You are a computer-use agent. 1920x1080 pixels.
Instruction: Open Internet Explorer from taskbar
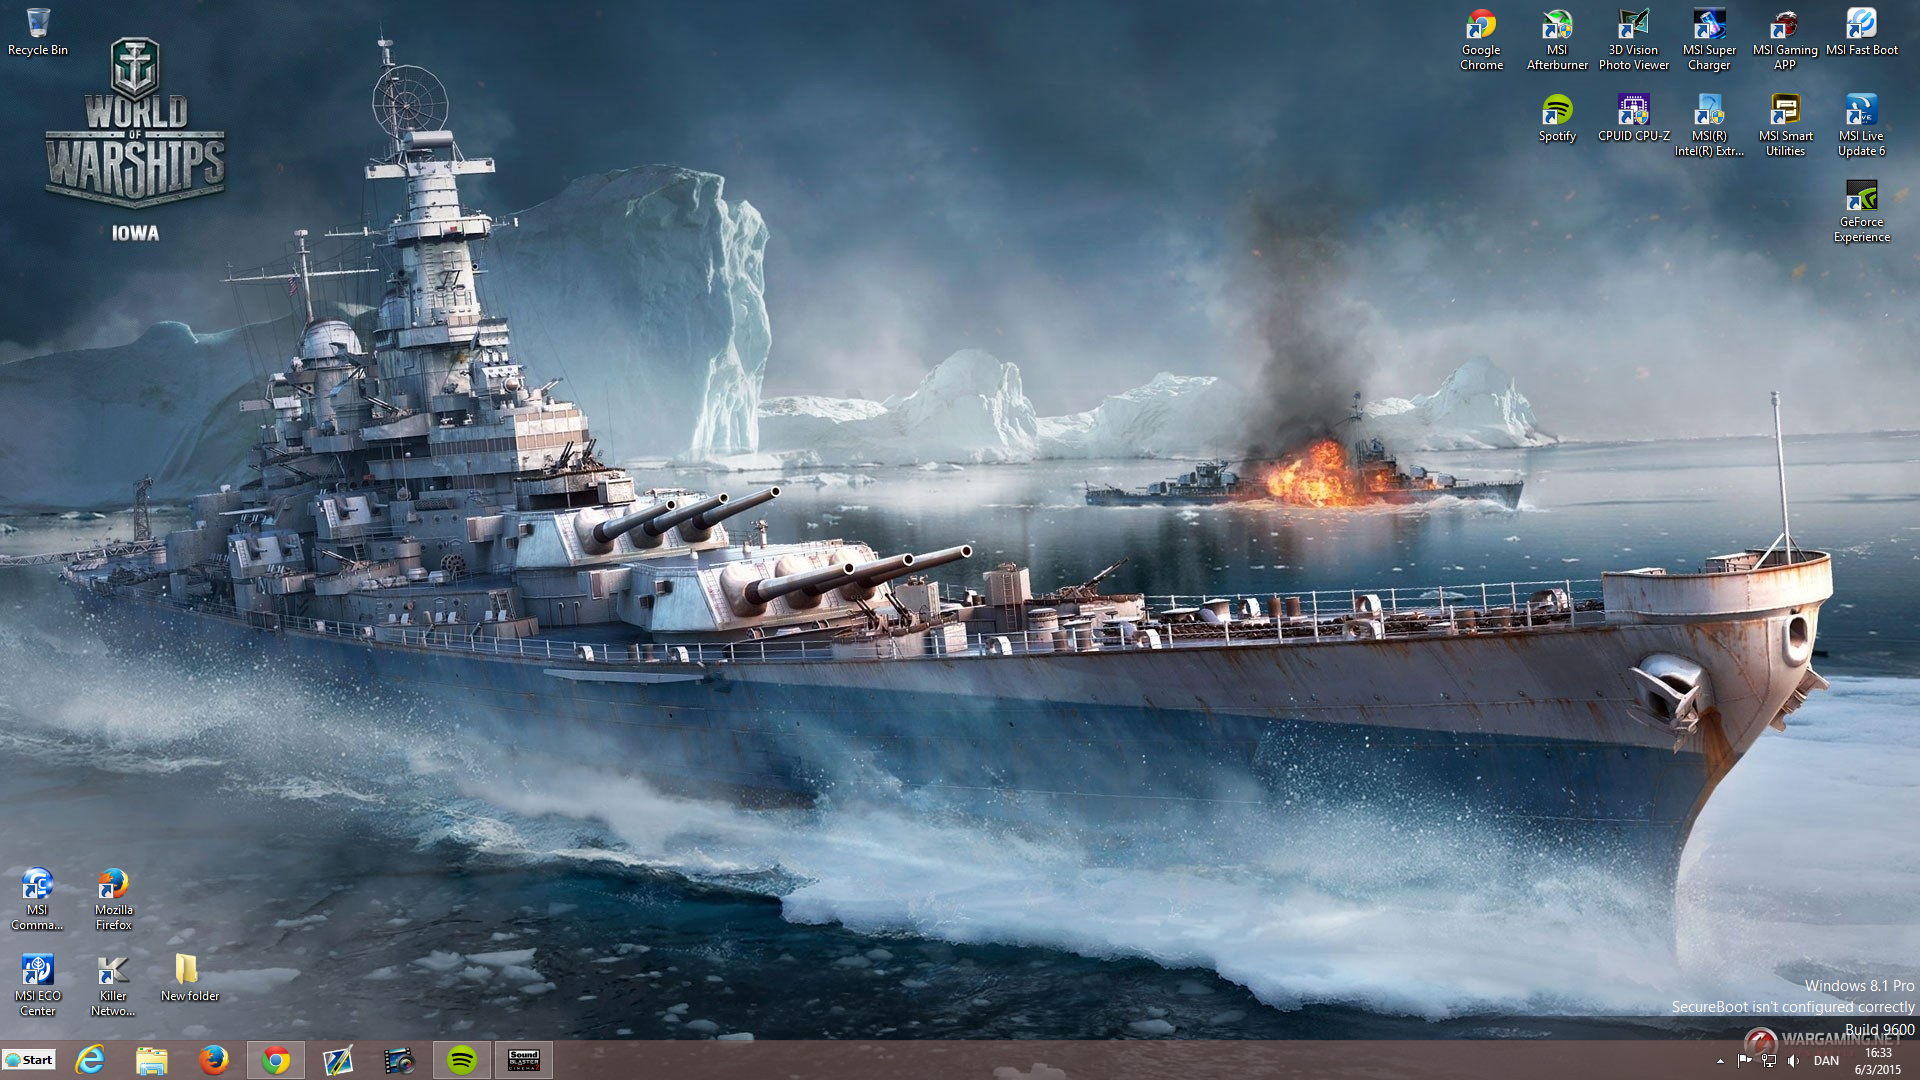click(x=90, y=1060)
